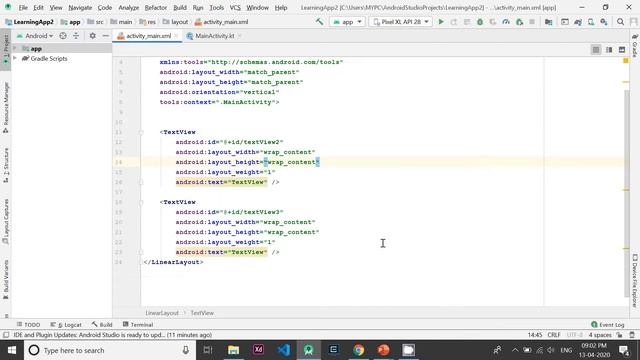Open the TODO tool window
Viewport: 640px width, 360px height.
tap(28, 324)
